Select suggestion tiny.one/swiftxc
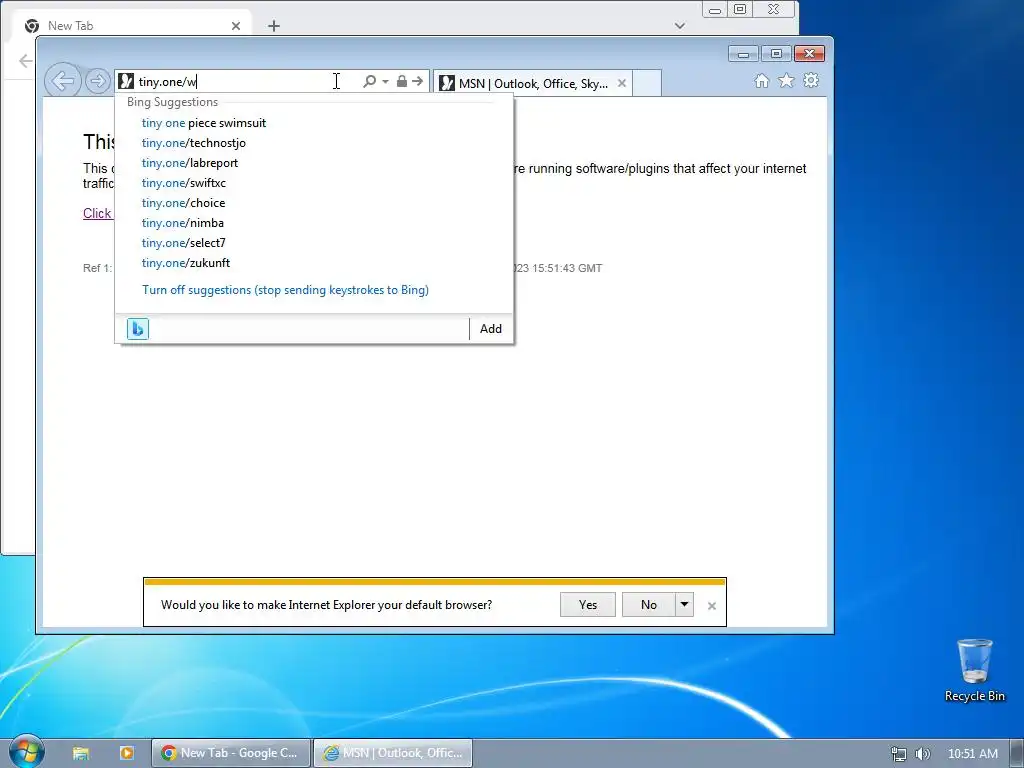Screen dimensions: 1024x768 point(184,183)
